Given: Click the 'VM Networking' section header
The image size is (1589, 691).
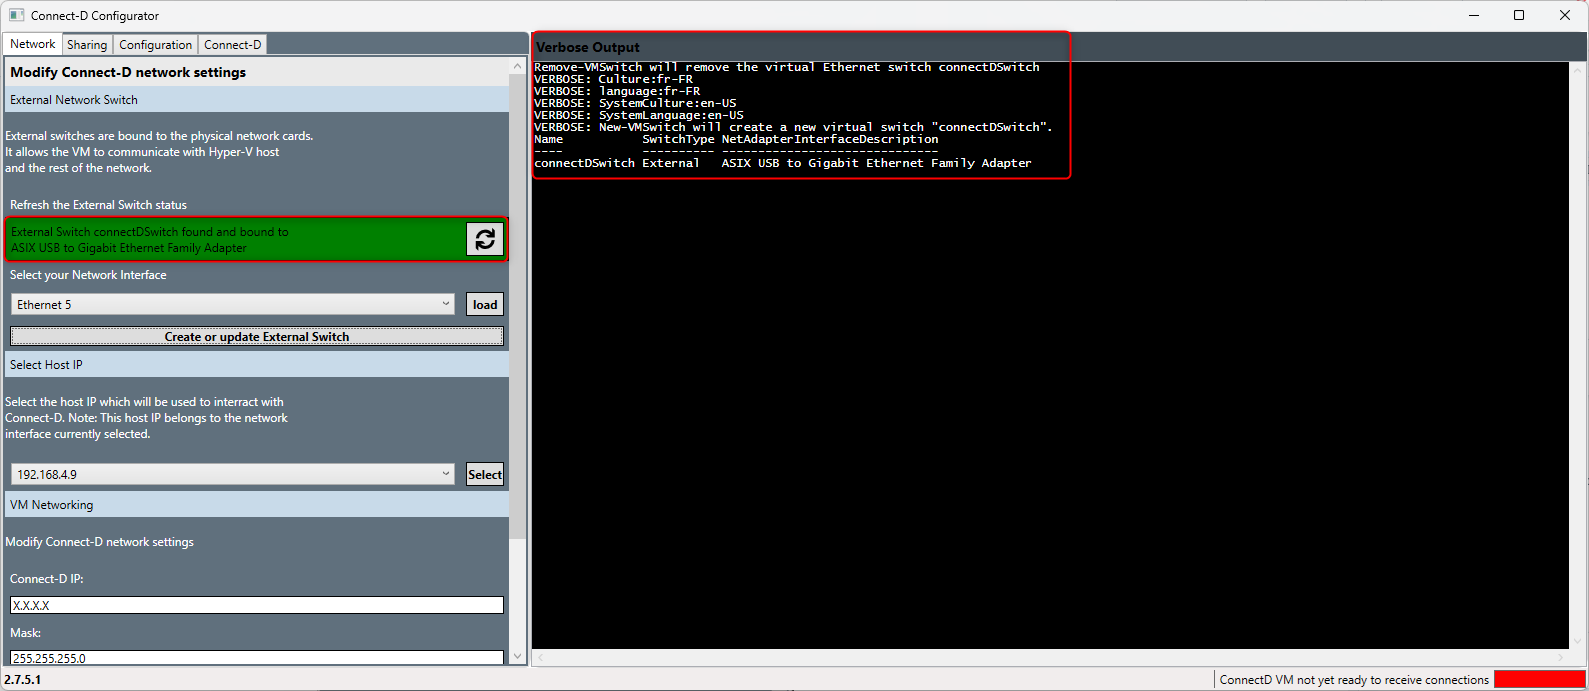Looking at the screenshot, I should [257, 504].
